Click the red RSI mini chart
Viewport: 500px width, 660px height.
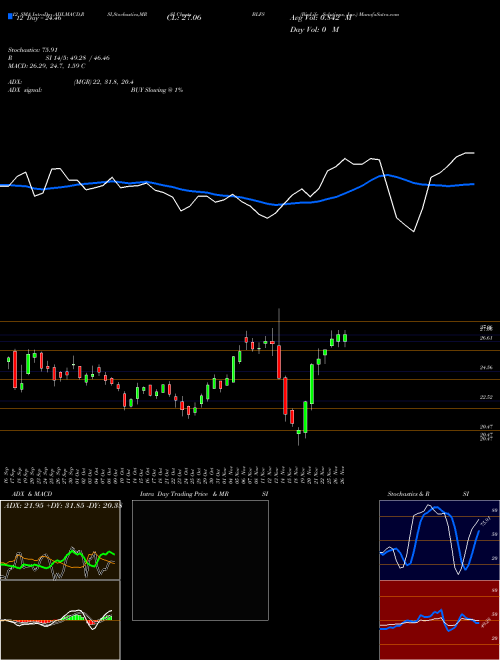439,620
